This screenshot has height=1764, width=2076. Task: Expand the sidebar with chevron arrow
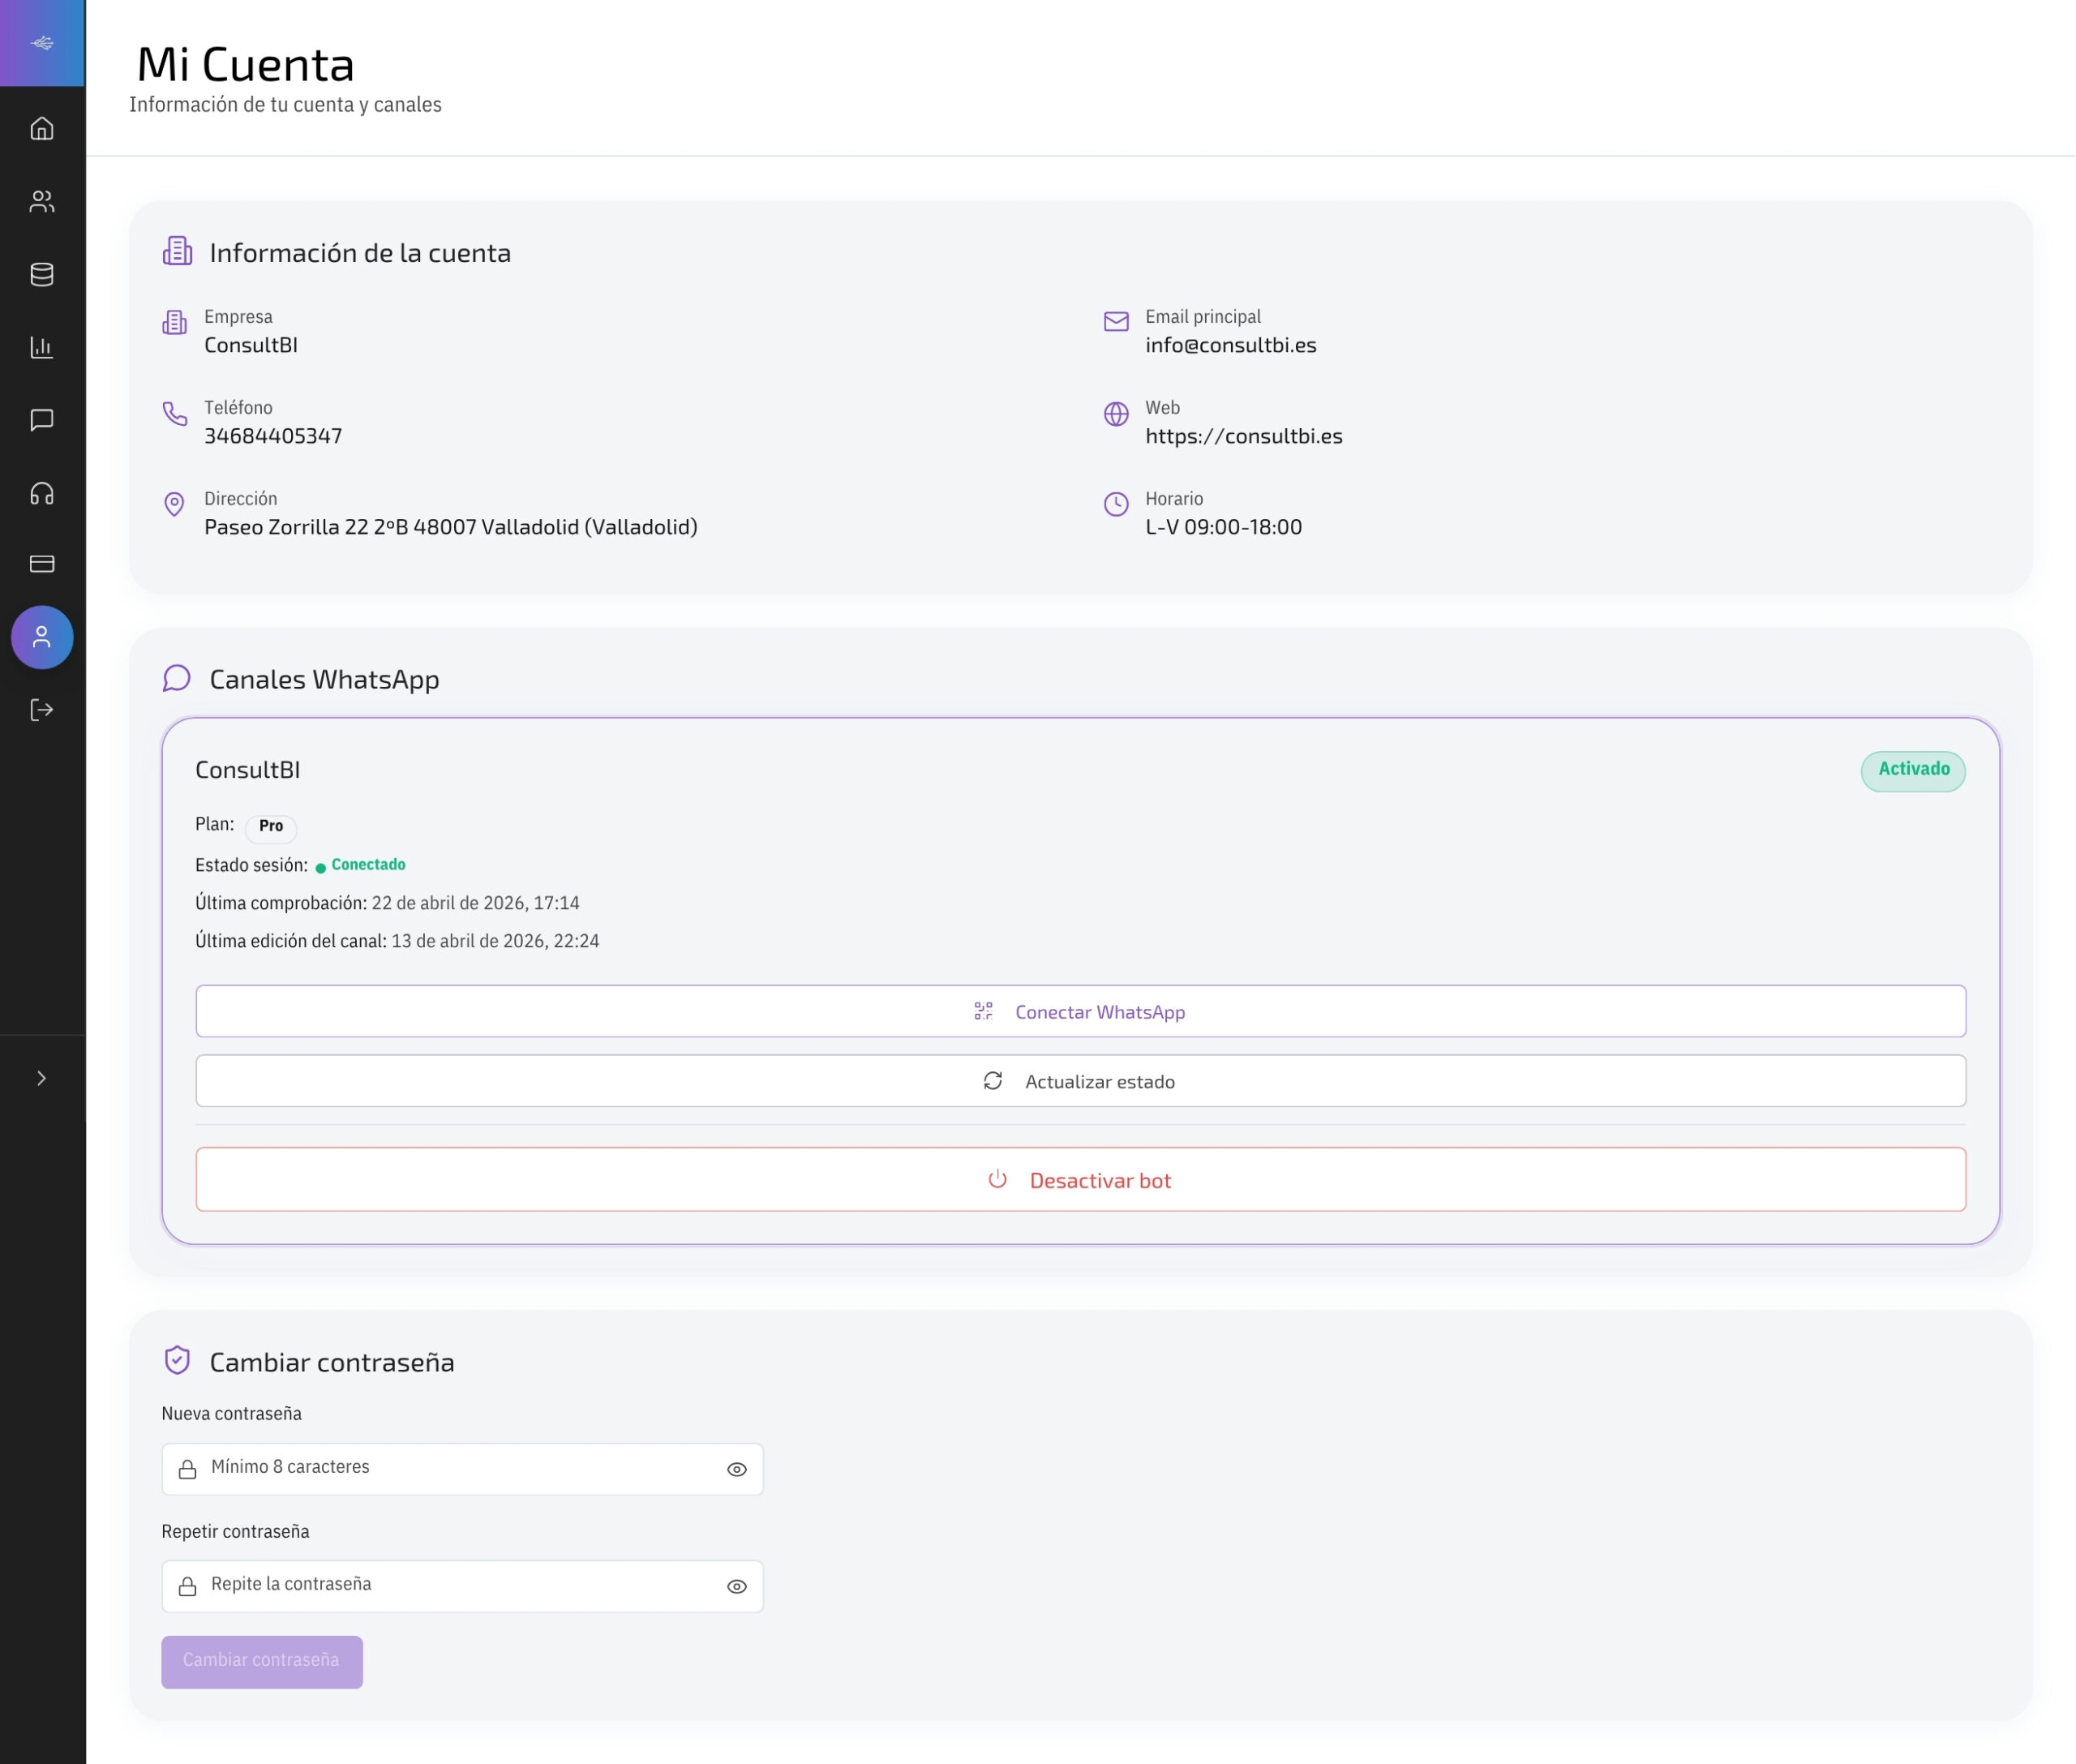(42, 1078)
